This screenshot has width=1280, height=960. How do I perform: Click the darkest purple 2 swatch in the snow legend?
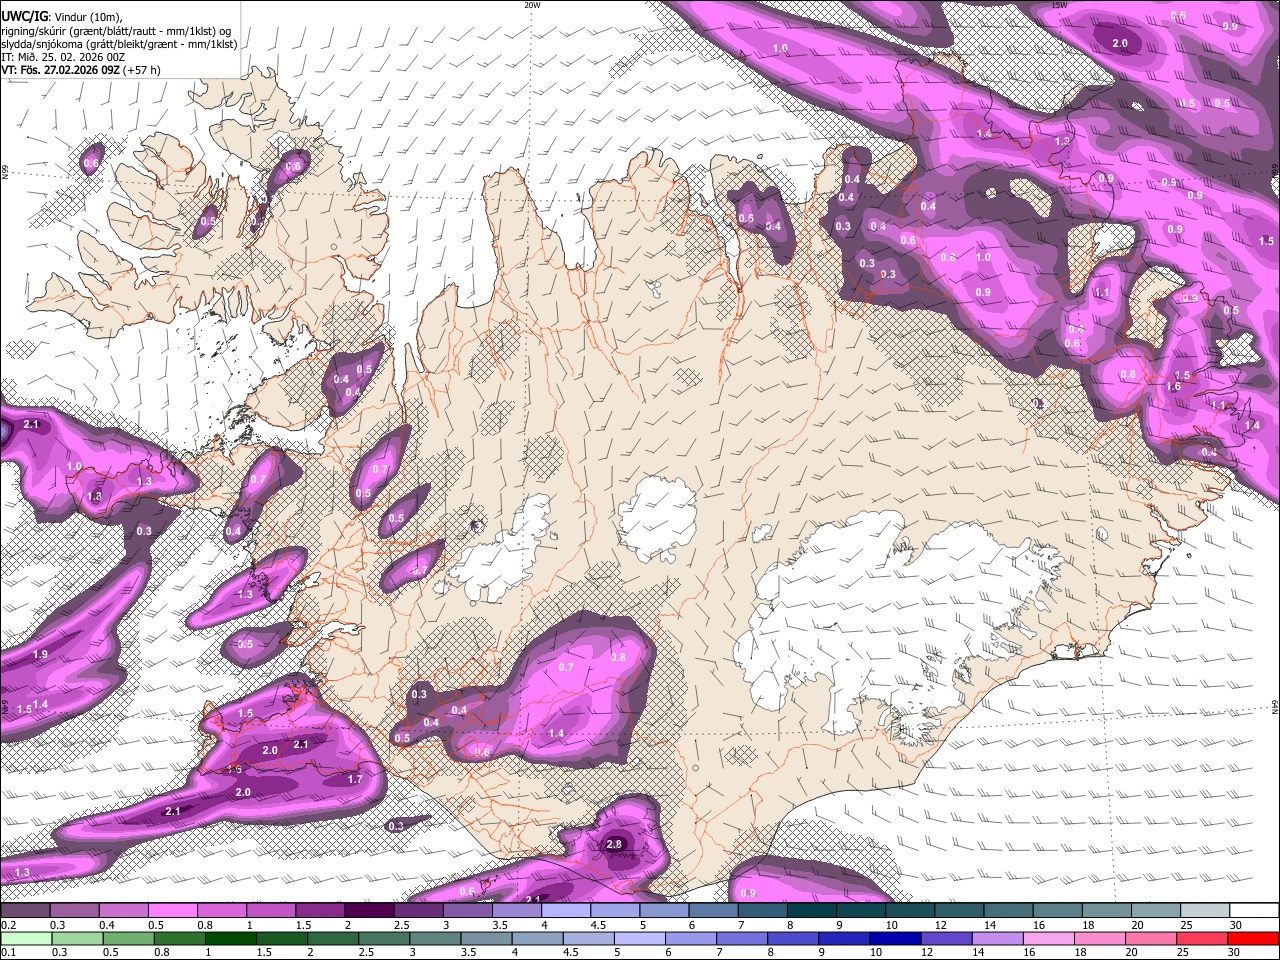coord(369,911)
